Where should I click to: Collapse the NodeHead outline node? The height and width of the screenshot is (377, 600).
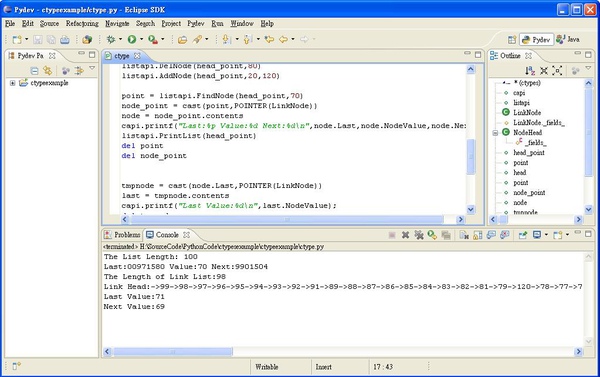[495, 133]
